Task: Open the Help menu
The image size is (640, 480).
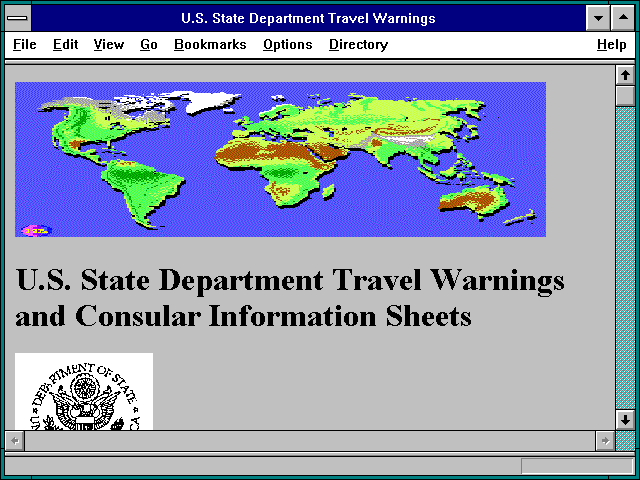Action: 611,44
